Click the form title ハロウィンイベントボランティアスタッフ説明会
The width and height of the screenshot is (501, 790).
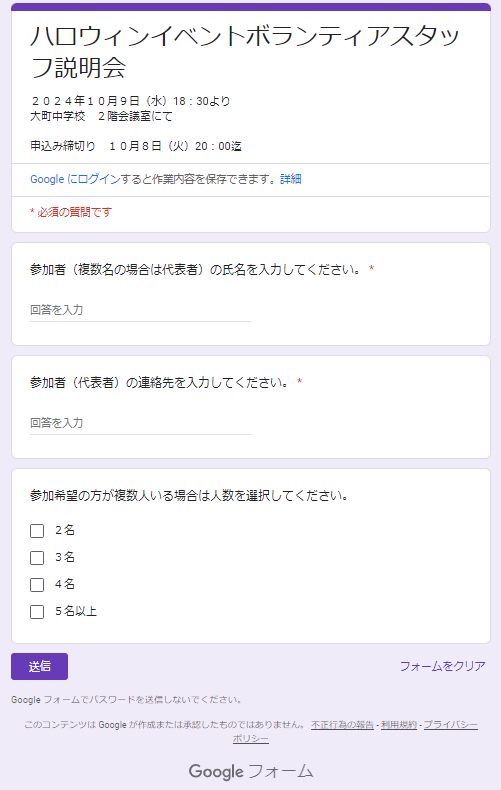point(245,51)
